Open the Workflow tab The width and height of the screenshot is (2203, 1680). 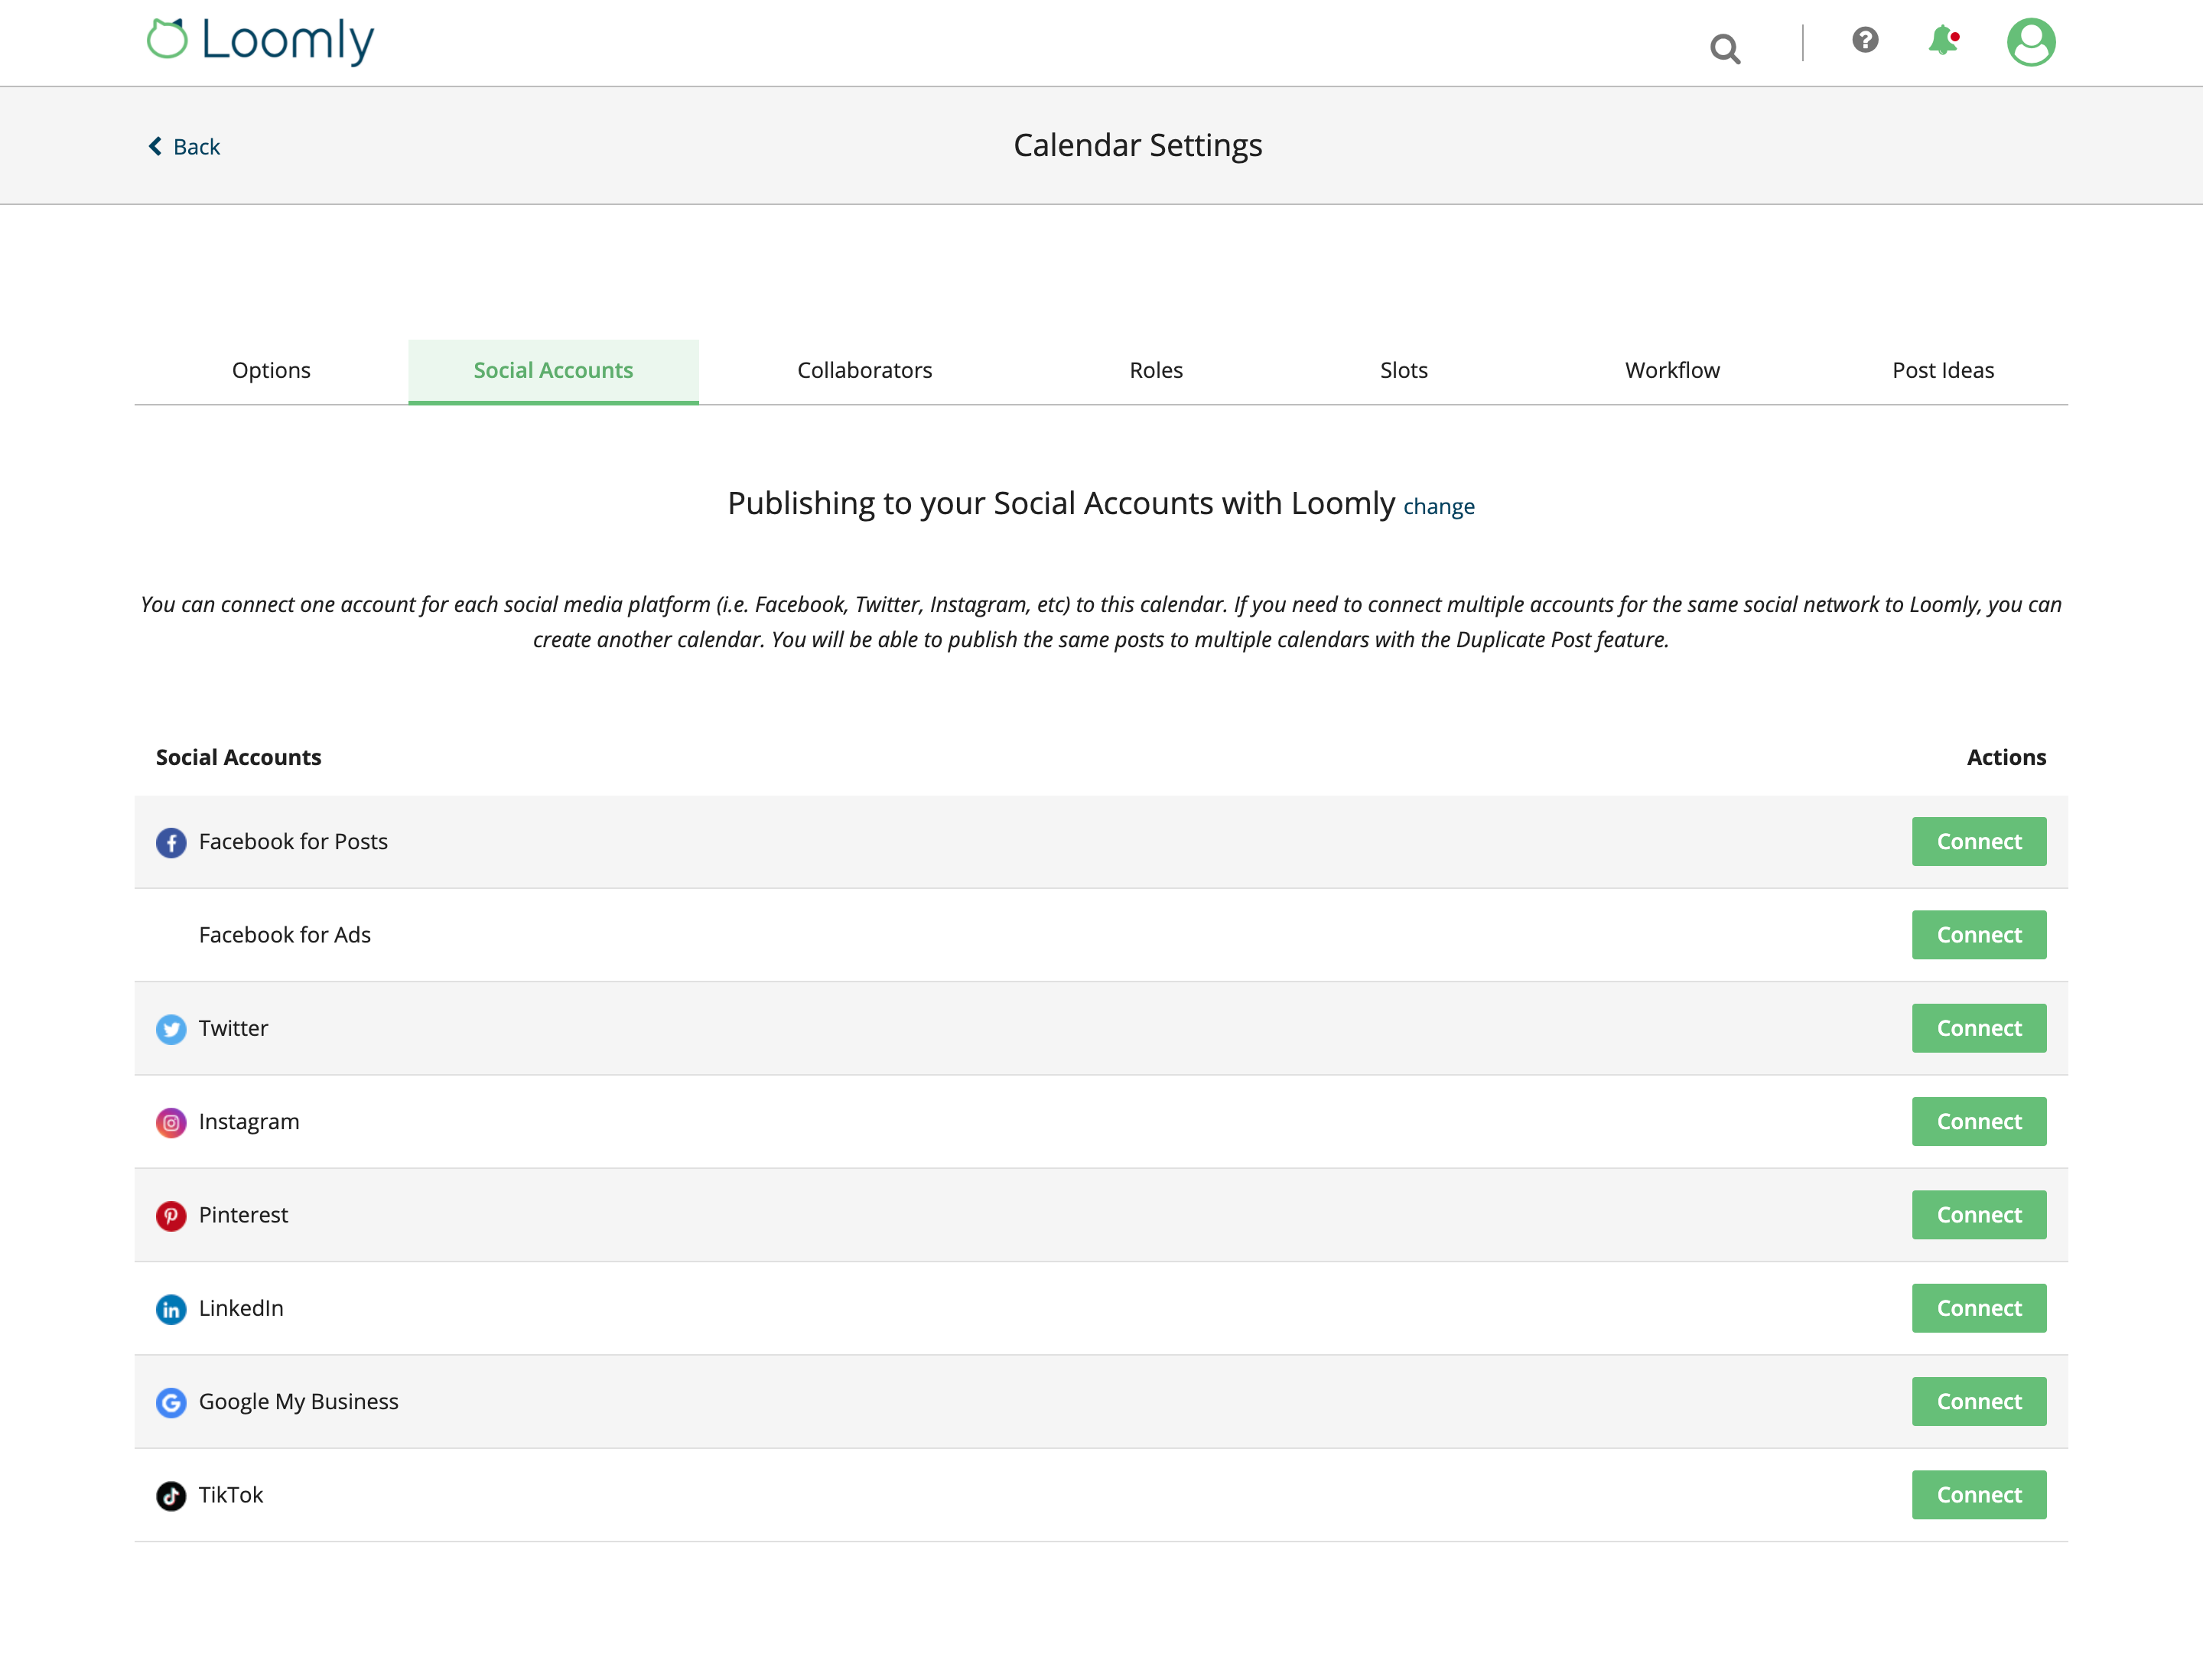1671,370
